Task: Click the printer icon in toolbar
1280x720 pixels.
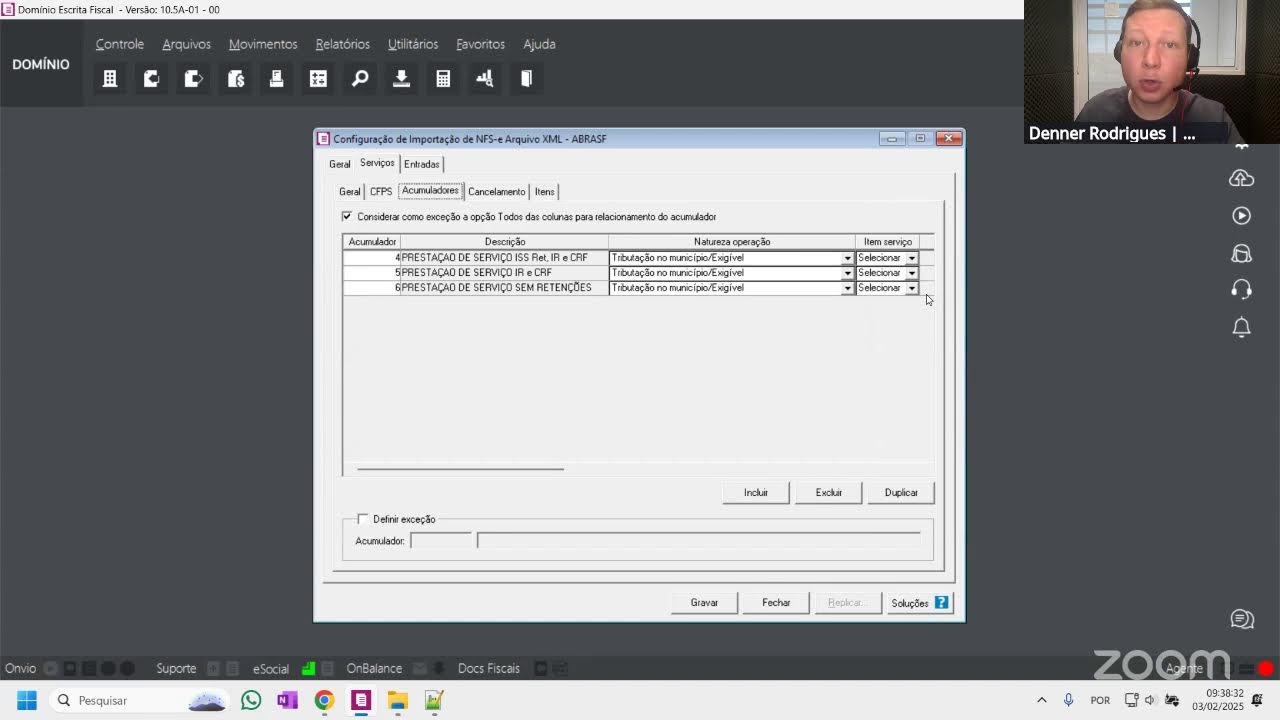Action: [277, 79]
